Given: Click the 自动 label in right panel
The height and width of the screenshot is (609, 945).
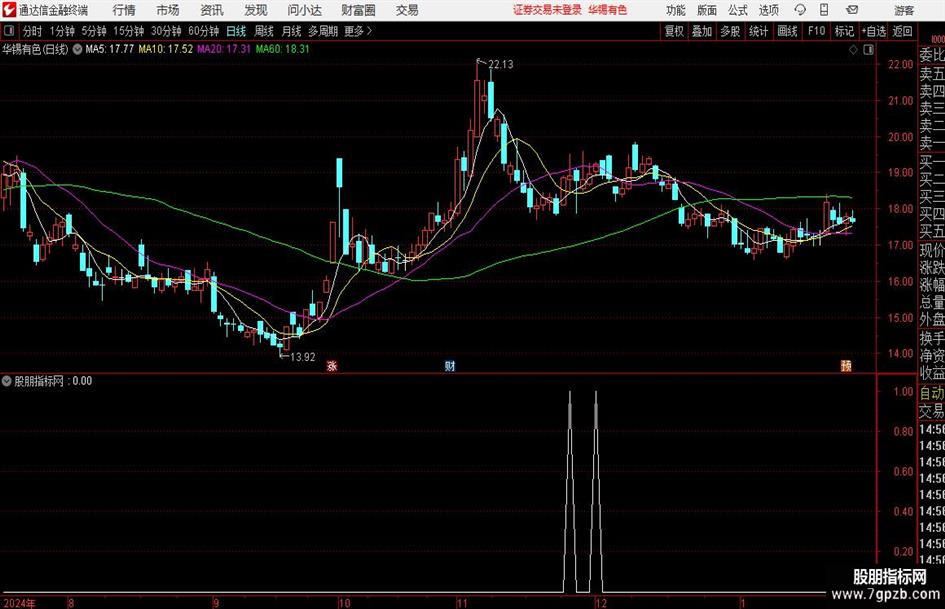Looking at the screenshot, I should coord(932,393).
